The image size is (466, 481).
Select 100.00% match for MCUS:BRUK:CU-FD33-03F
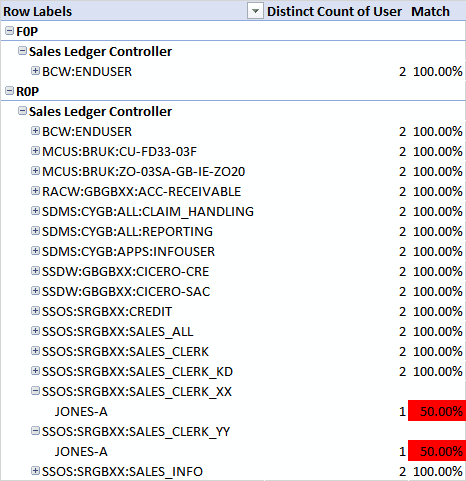click(x=438, y=151)
